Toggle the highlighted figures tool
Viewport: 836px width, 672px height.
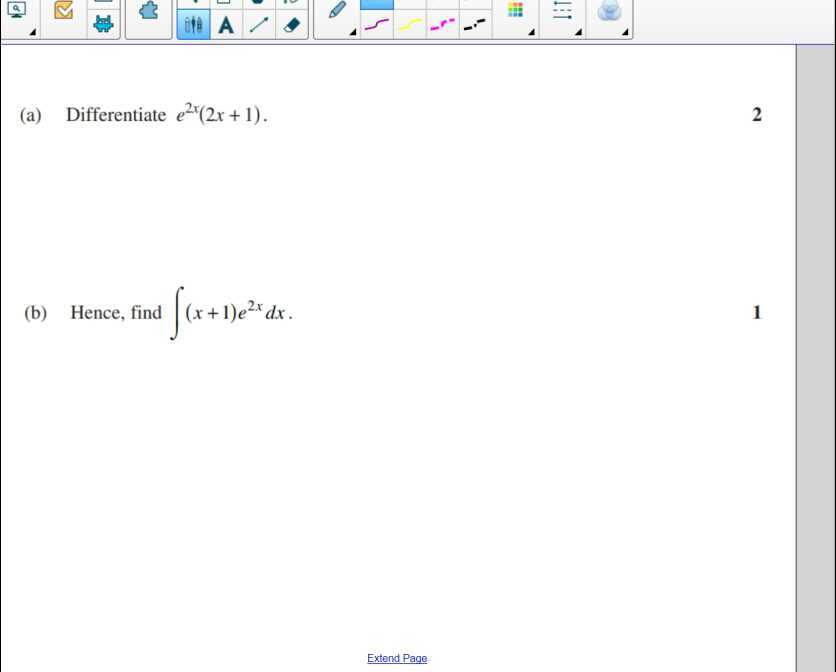tap(192, 24)
